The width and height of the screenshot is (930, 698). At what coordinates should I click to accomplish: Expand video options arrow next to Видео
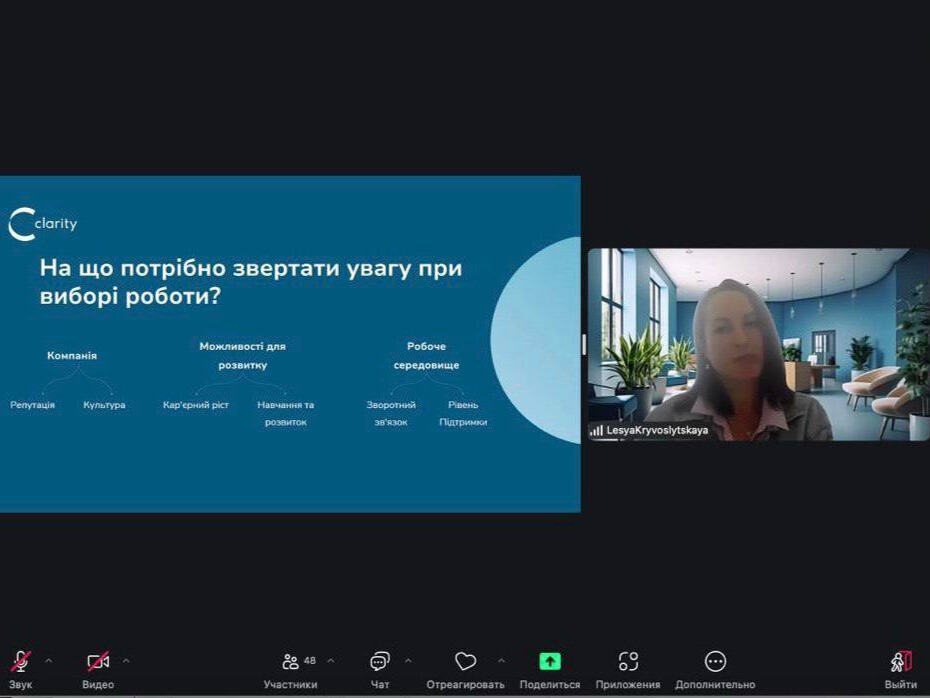click(126, 660)
